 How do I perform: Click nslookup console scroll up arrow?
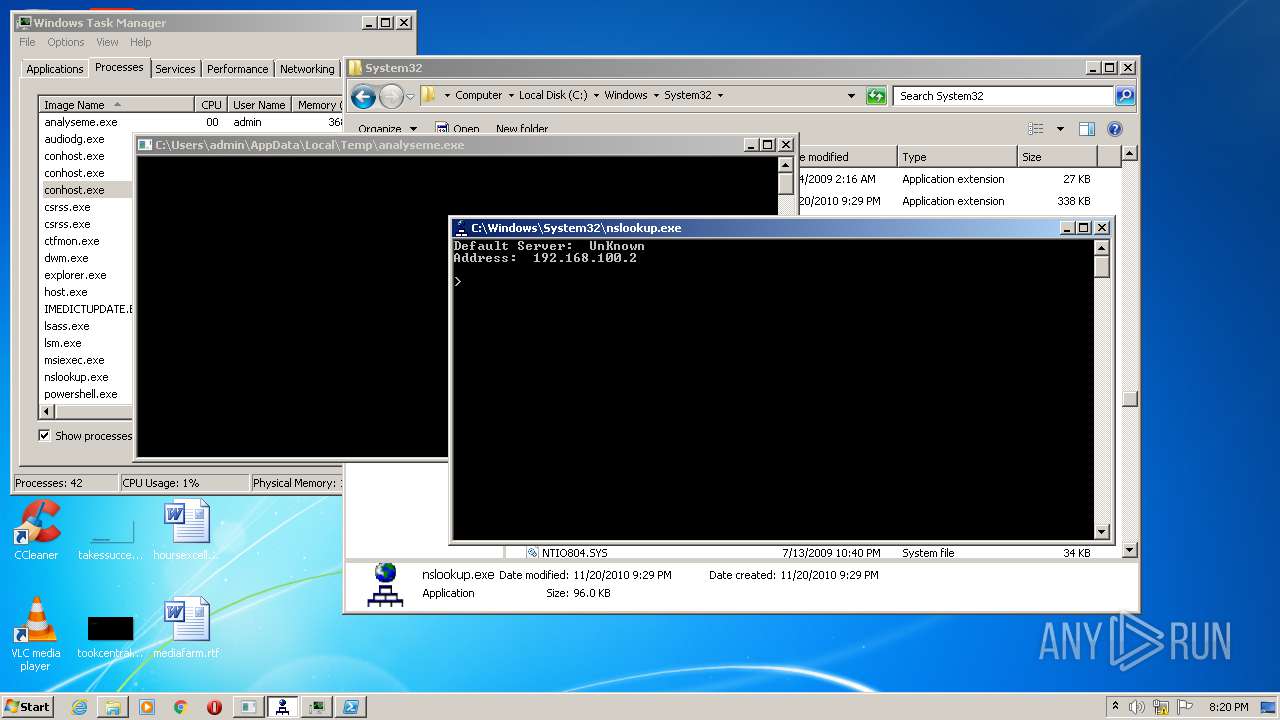(x=1102, y=247)
